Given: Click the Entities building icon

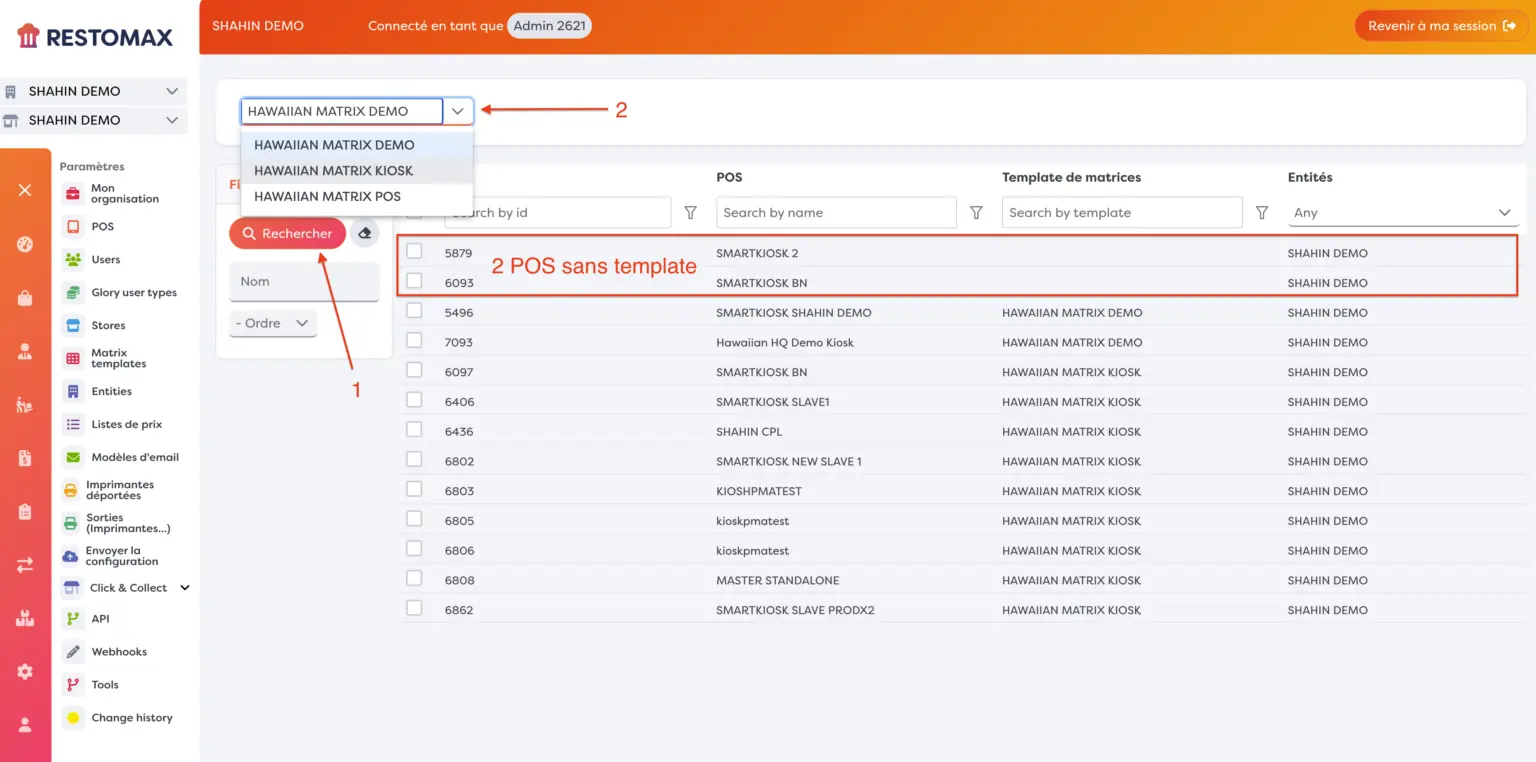Looking at the screenshot, I should point(72,392).
